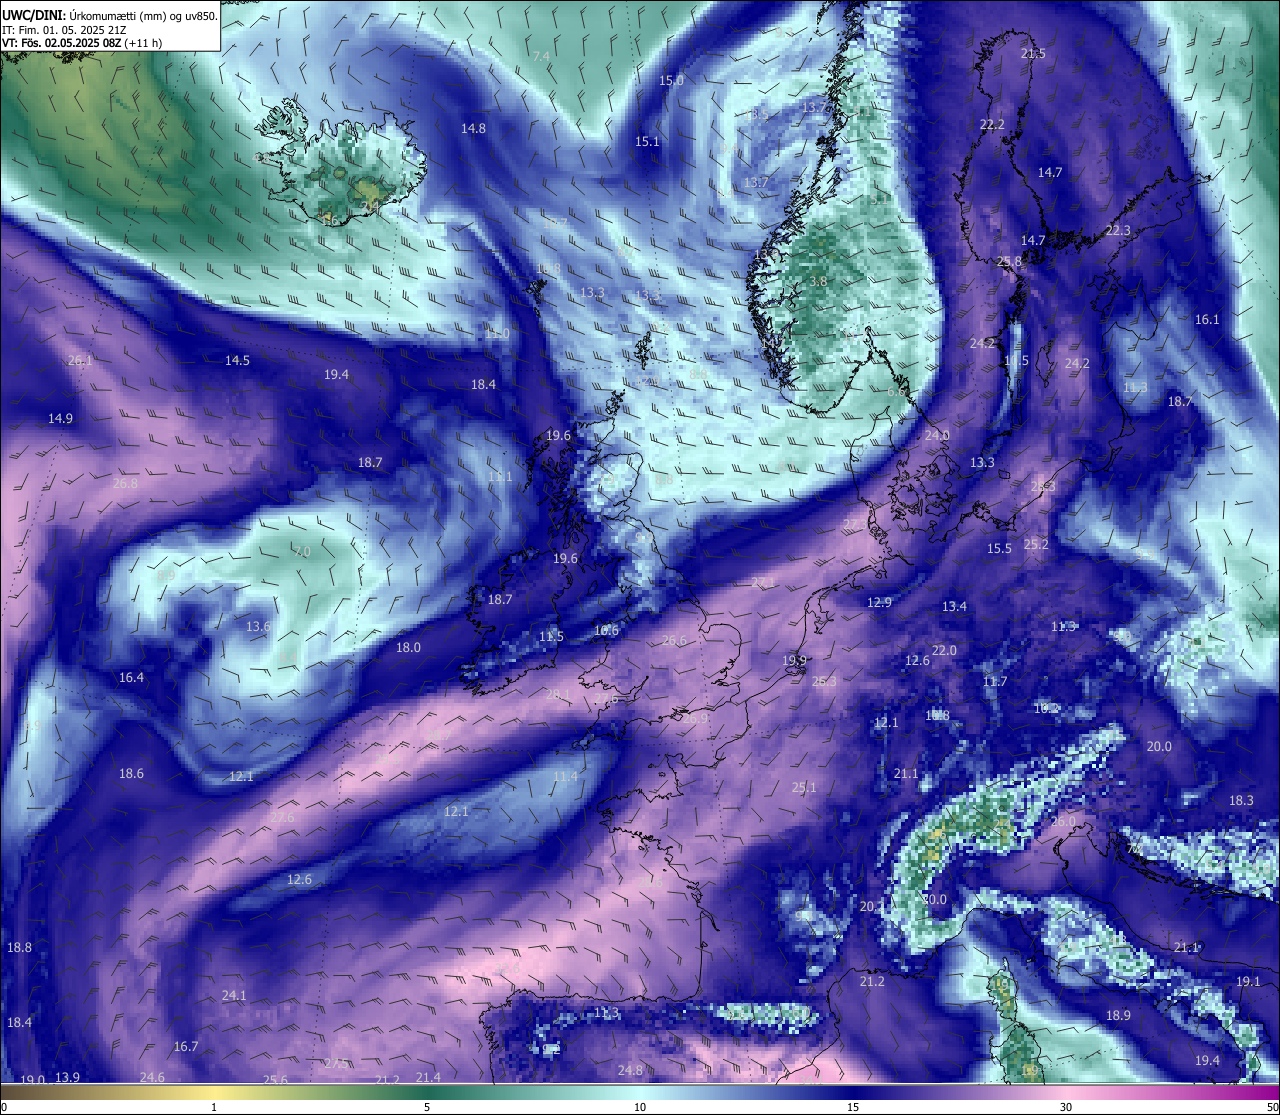Select the map value 22.2

click(x=992, y=125)
